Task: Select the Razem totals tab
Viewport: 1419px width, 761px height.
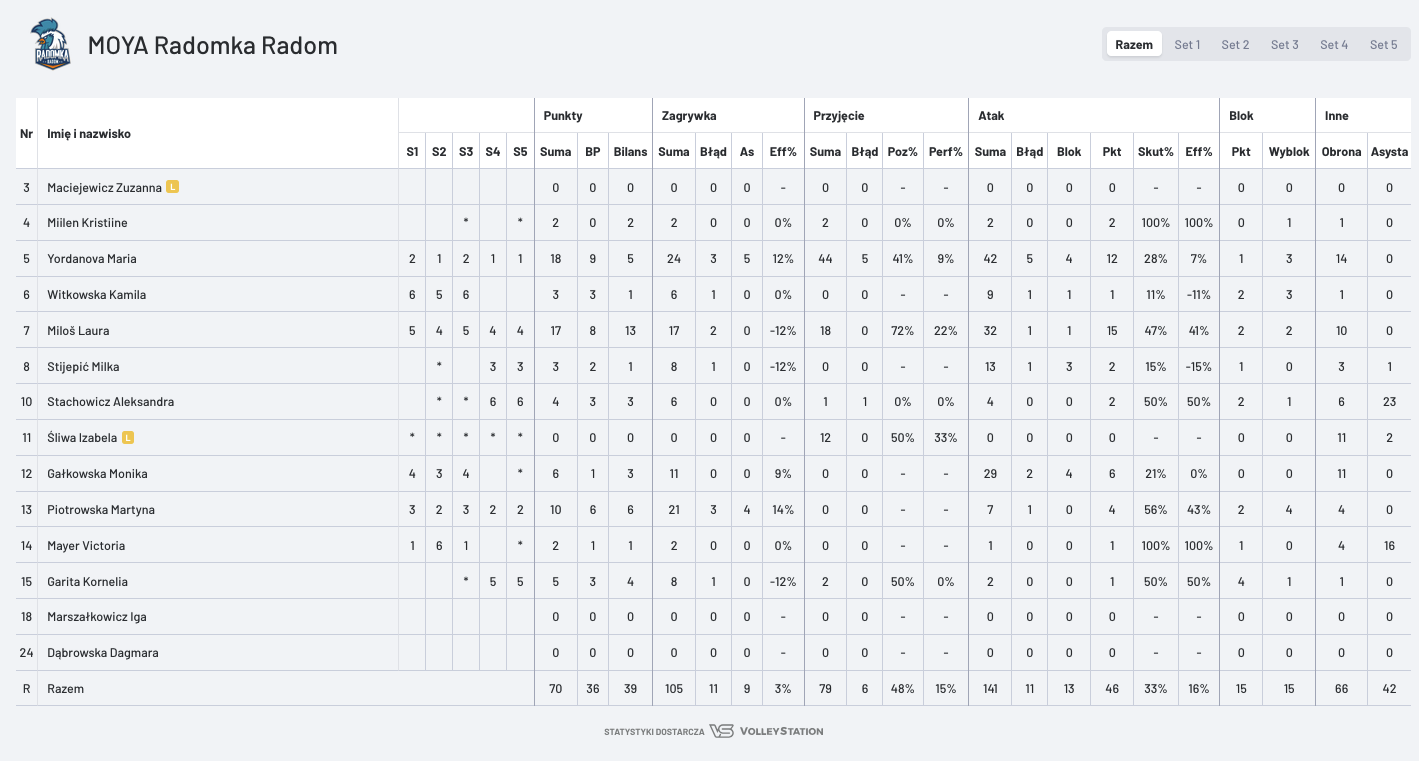Action: coord(1134,45)
